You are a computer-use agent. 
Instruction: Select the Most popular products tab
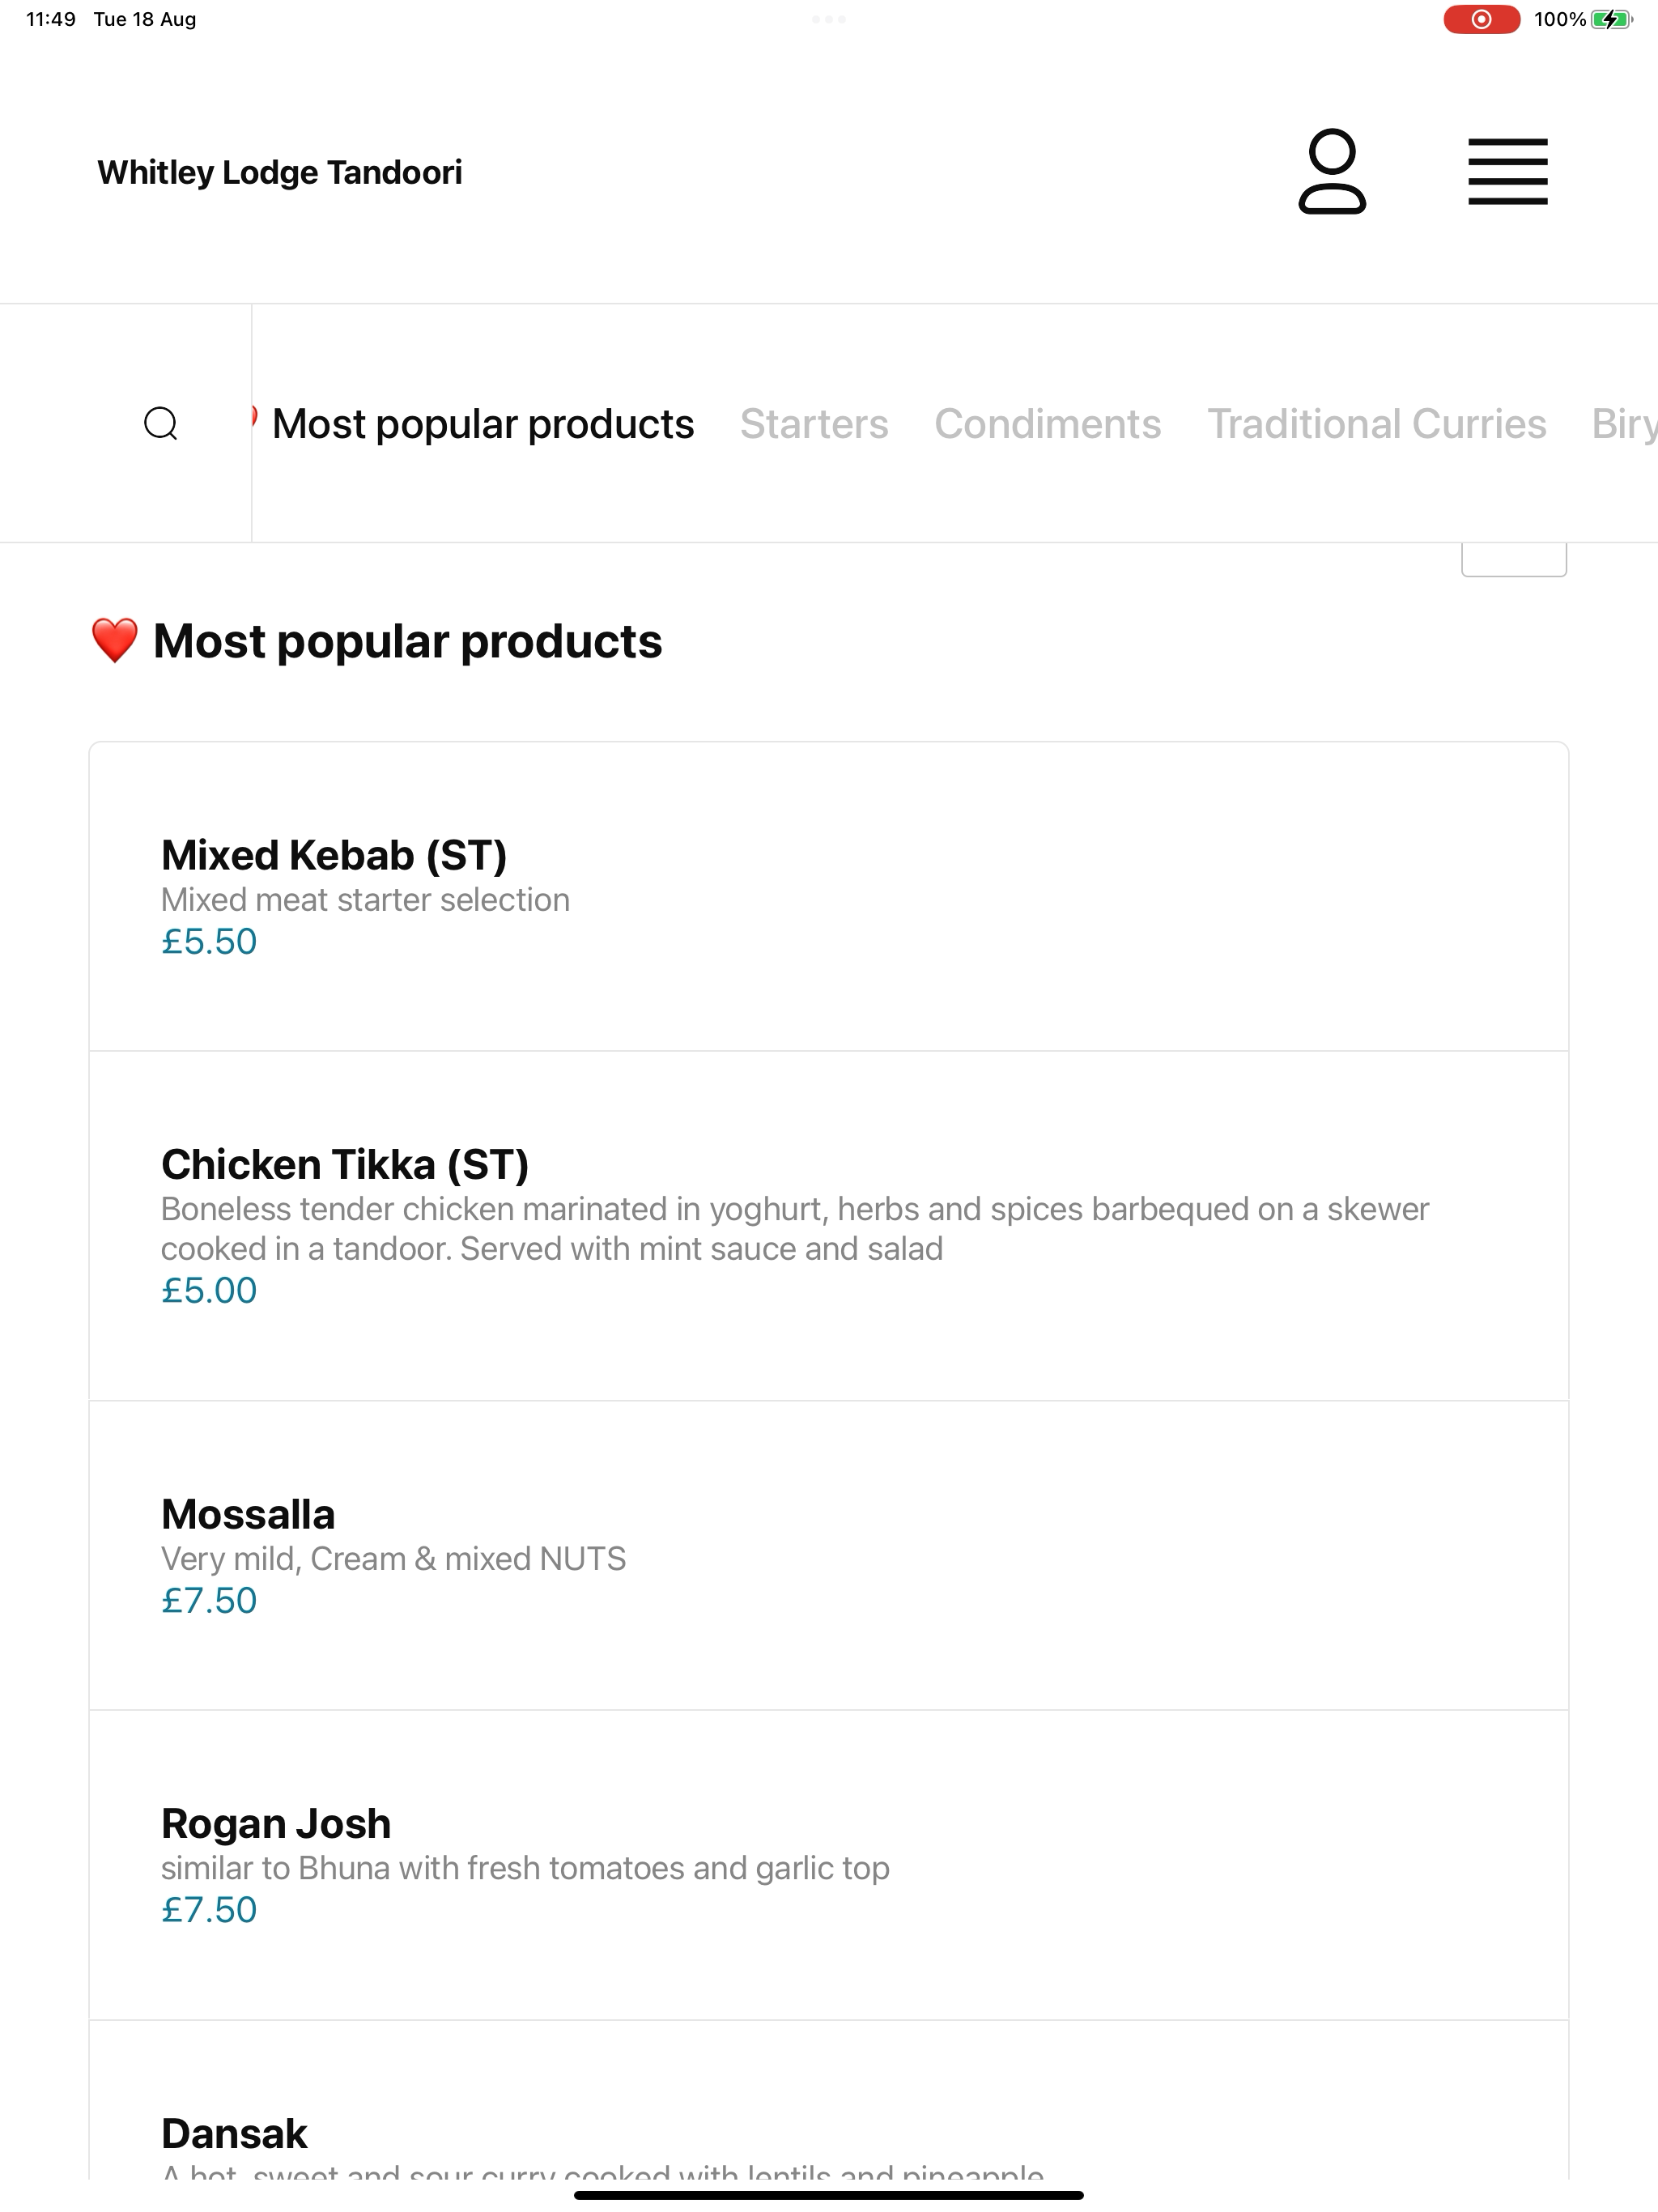[x=483, y=424]
